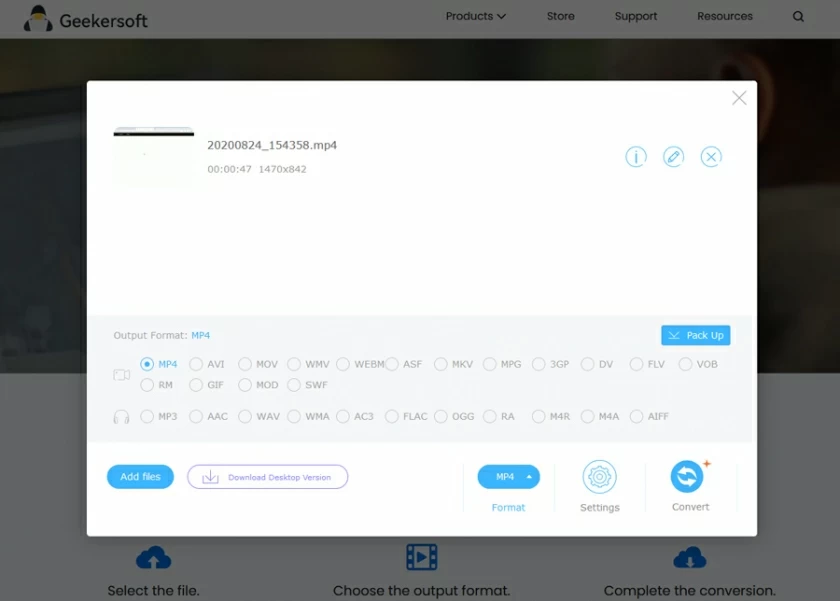Remove the file with the circled X icon
Image resolution: width=840 pixels, height=601 pixels.
pos(711,157)
